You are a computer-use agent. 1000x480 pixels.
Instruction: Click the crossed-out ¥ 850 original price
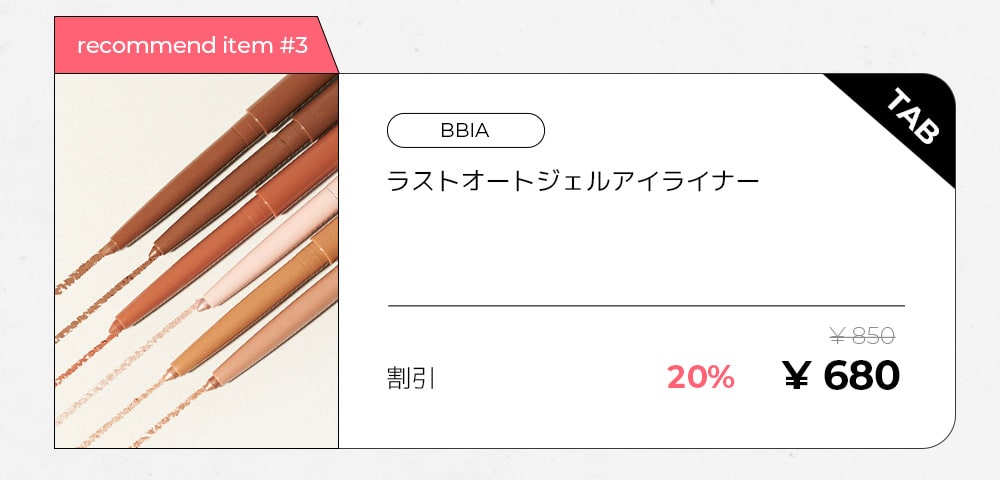[861, 336]
